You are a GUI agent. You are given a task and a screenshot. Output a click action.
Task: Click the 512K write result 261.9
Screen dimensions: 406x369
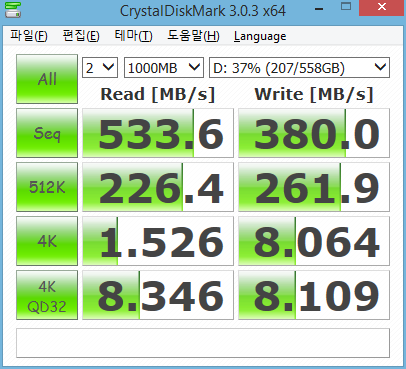(x=314, y=187)
